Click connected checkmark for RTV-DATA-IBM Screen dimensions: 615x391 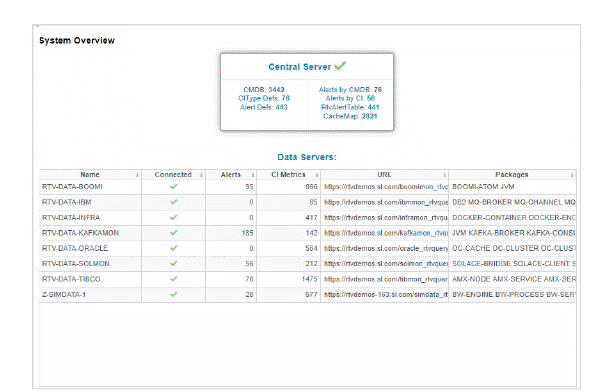173,202
